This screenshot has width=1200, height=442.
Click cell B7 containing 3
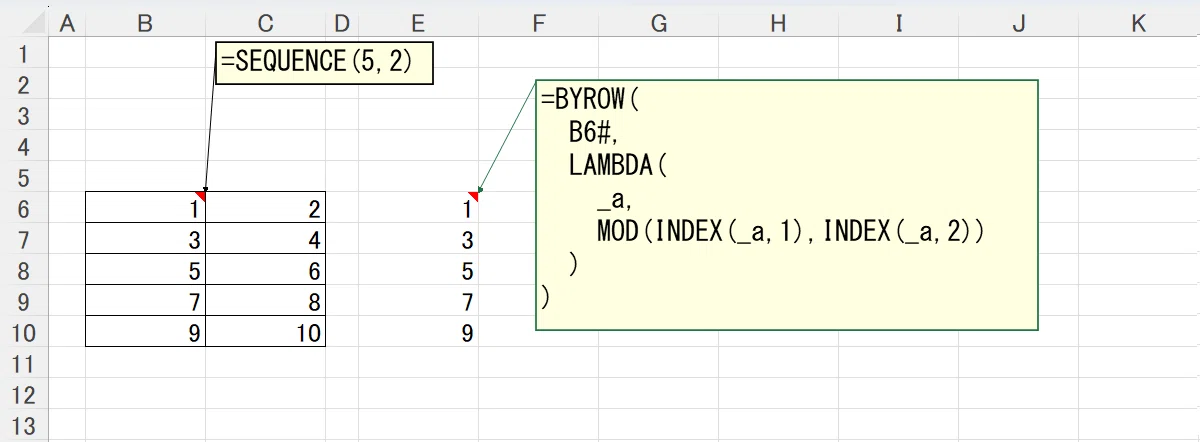pyautogui.click(x=146, y=239)
